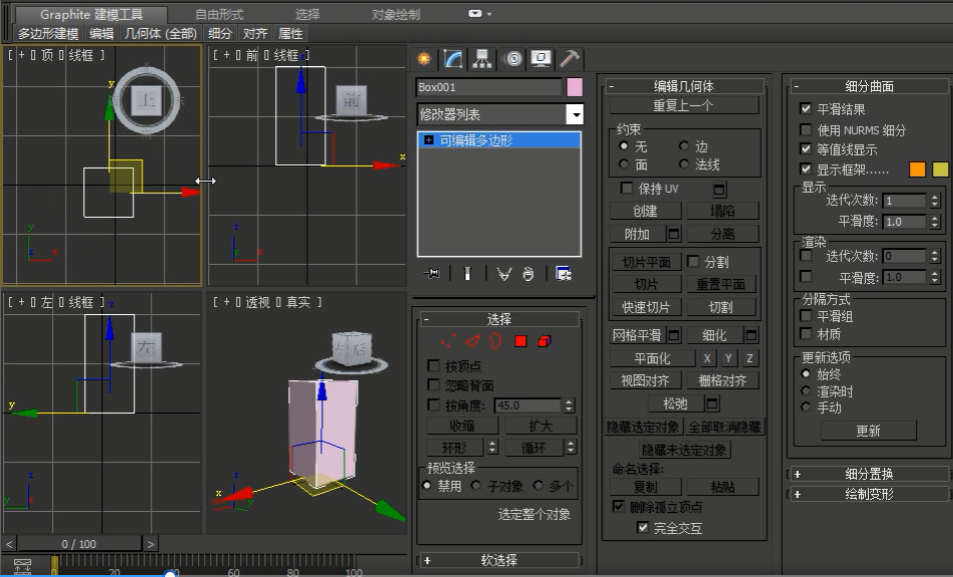Open the object color swatch beside Box001

(x=576, y=88)
